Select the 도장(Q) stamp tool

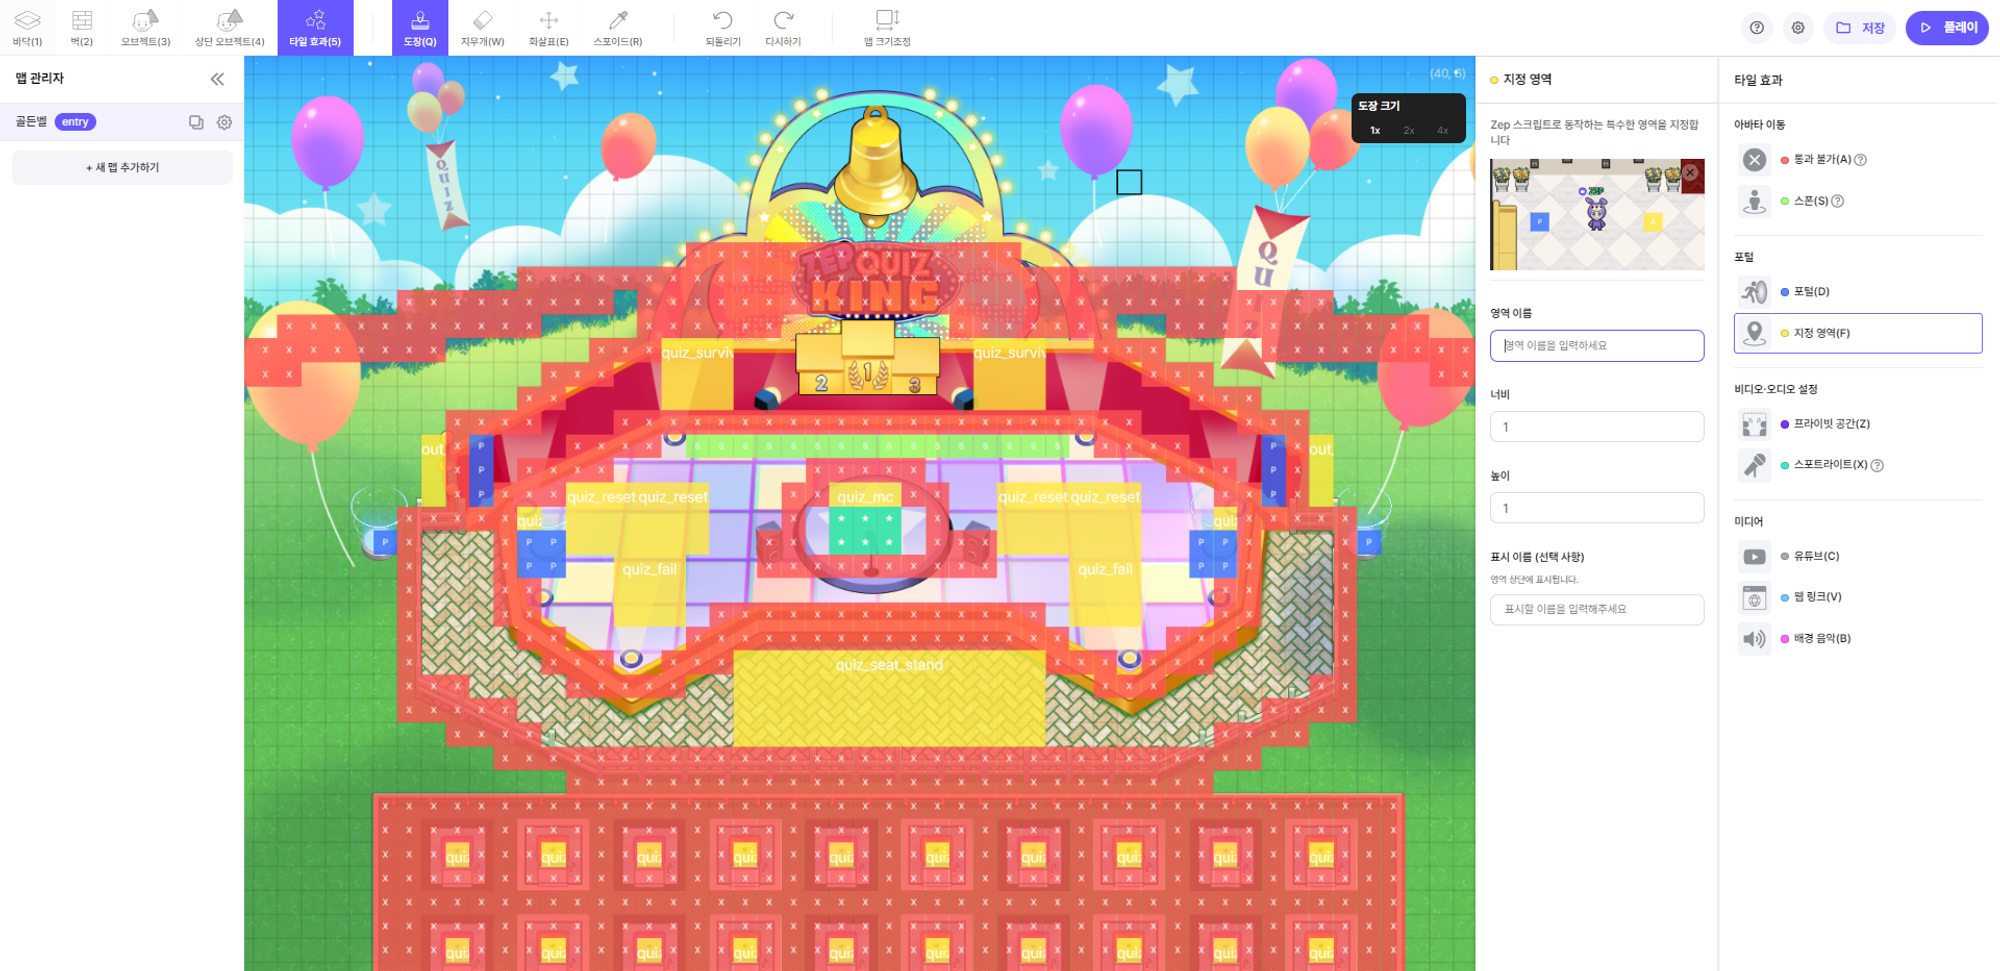pyautogui.click(x=420, y=28)
